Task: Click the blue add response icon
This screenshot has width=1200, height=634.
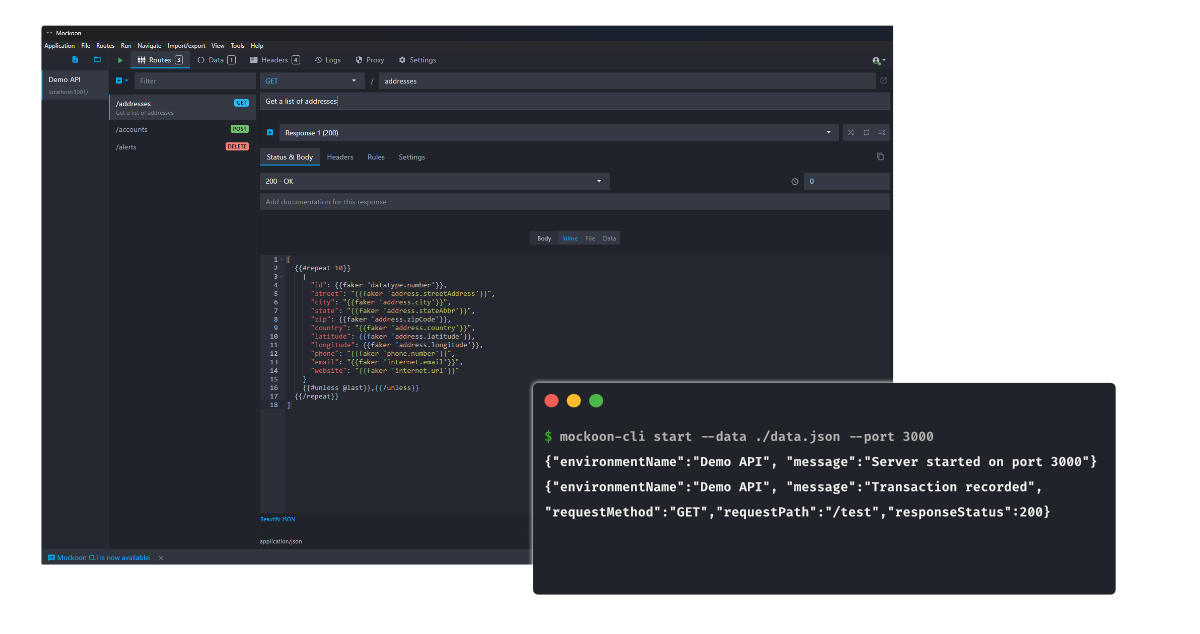Action: (270, 132)
